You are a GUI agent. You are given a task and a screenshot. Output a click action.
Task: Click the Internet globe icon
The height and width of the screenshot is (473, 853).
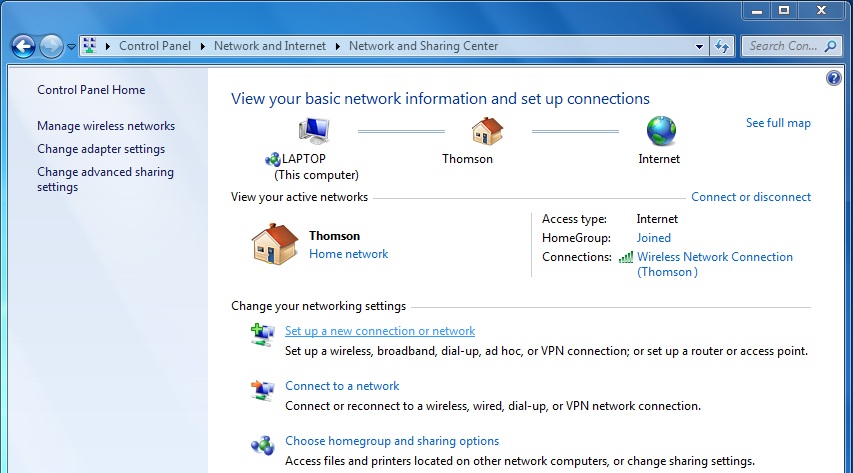click(x=661, y=131)
